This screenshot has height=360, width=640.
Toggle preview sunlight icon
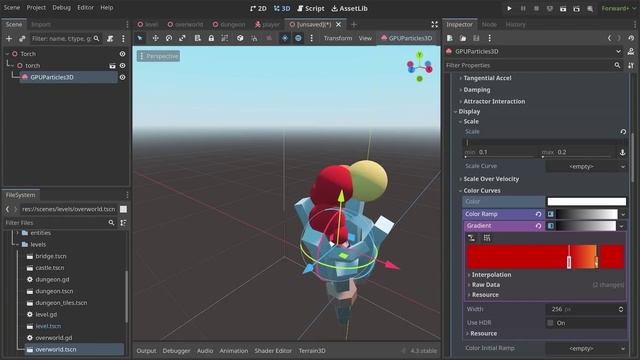click(285, 38)
